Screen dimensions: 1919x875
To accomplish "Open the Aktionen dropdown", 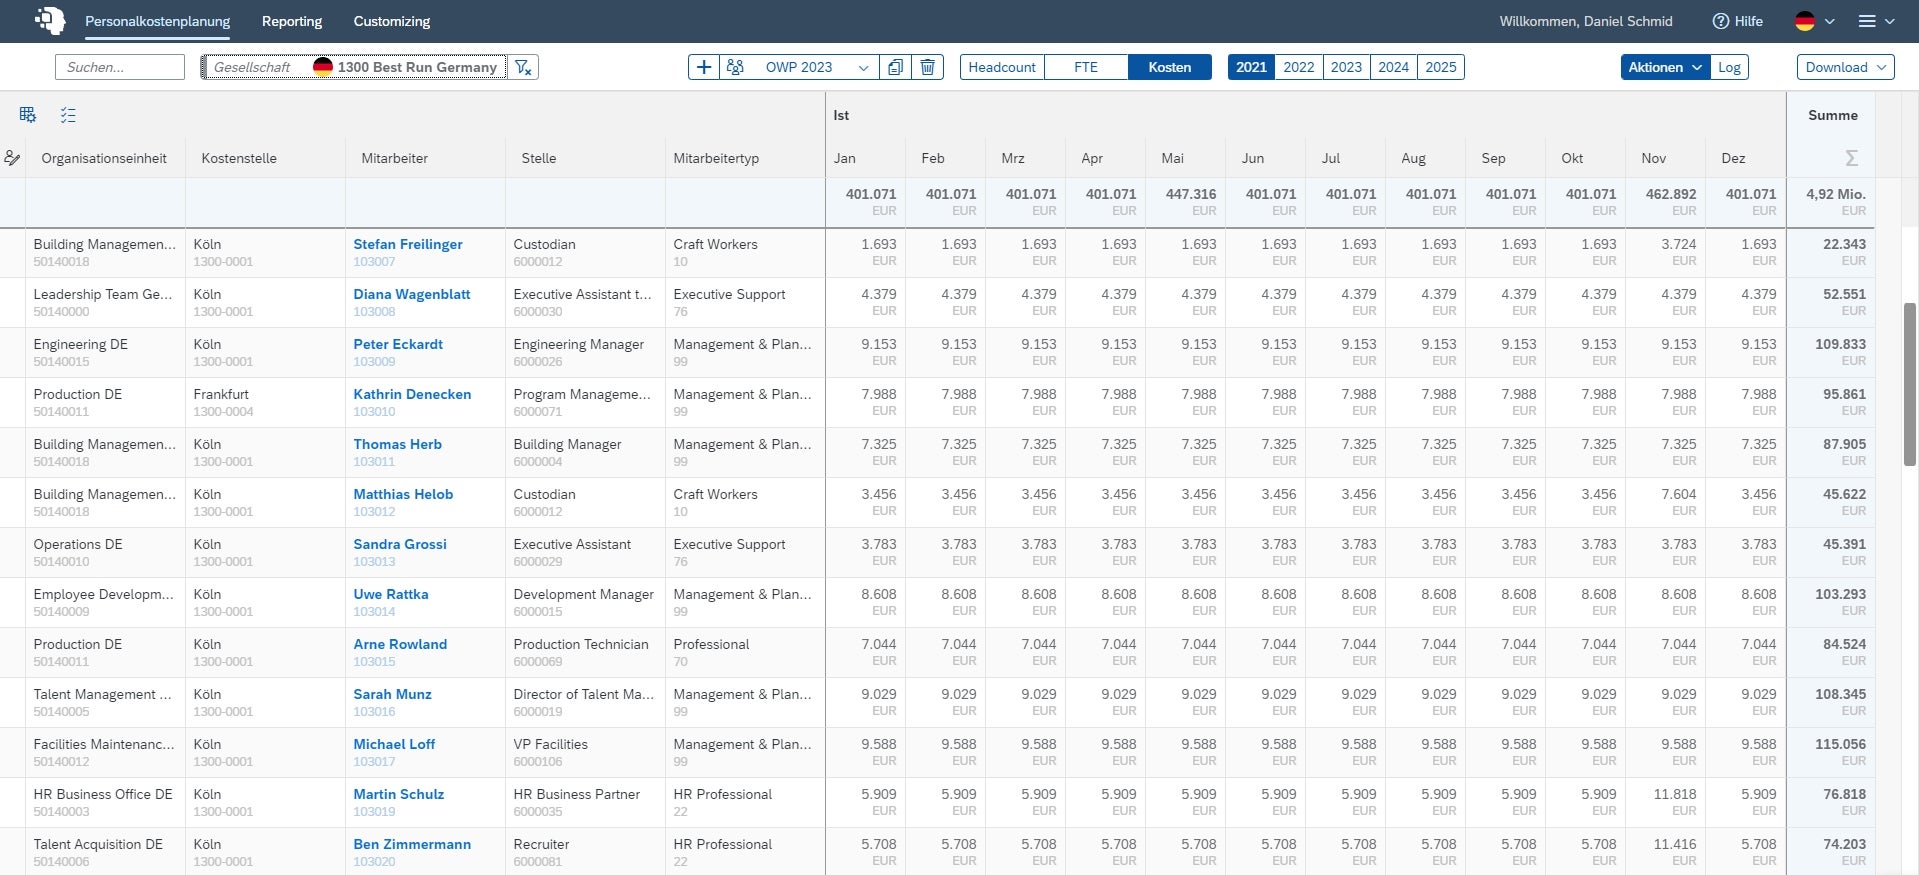I will pyautogui.click(x=1664, y=67).
